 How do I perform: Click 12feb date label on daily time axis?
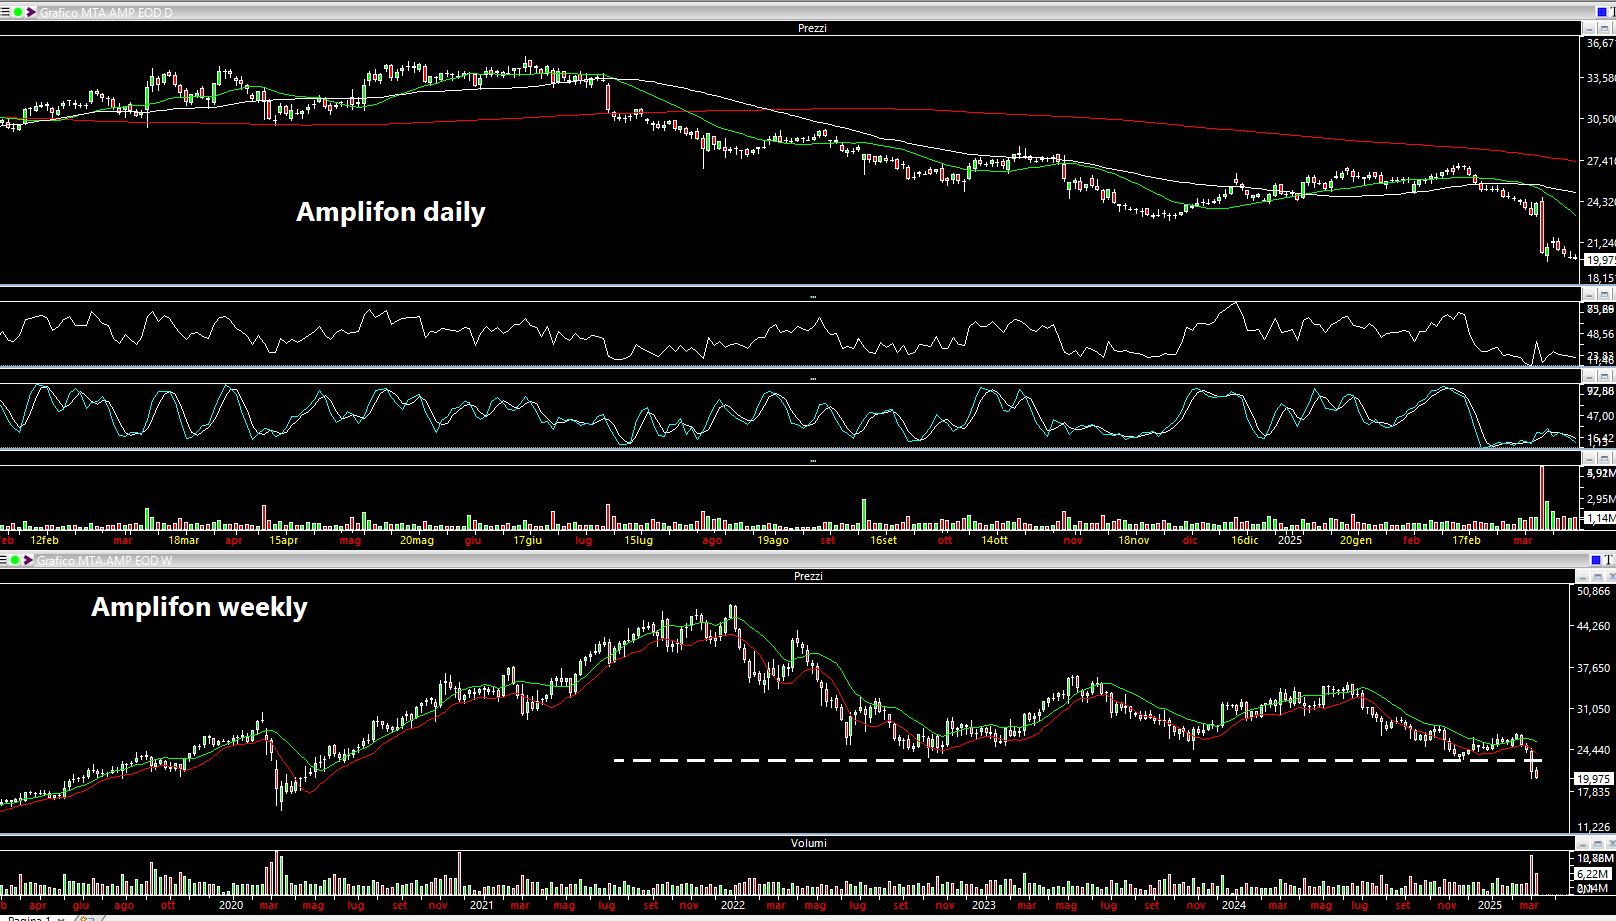[x=44, y=540]
